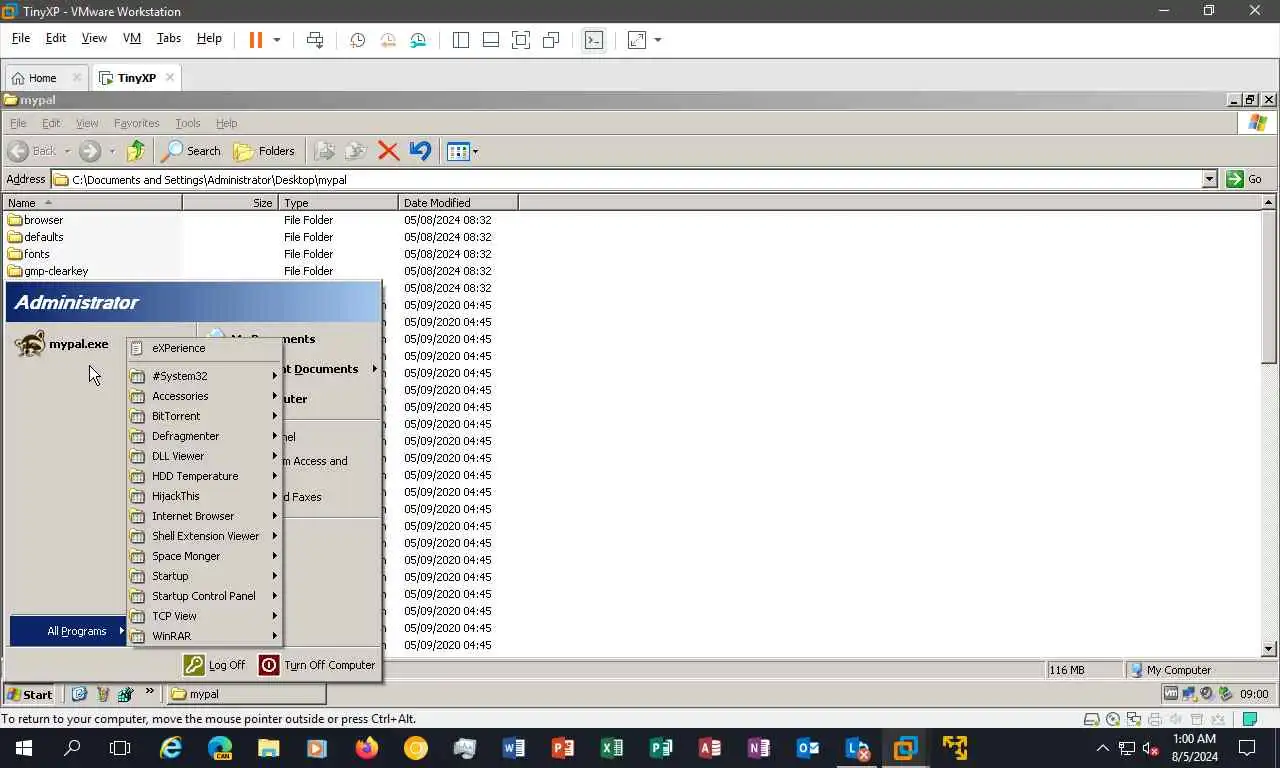Select the gmp-clearkey folder

pyautogui.click(x=48, y=271)
